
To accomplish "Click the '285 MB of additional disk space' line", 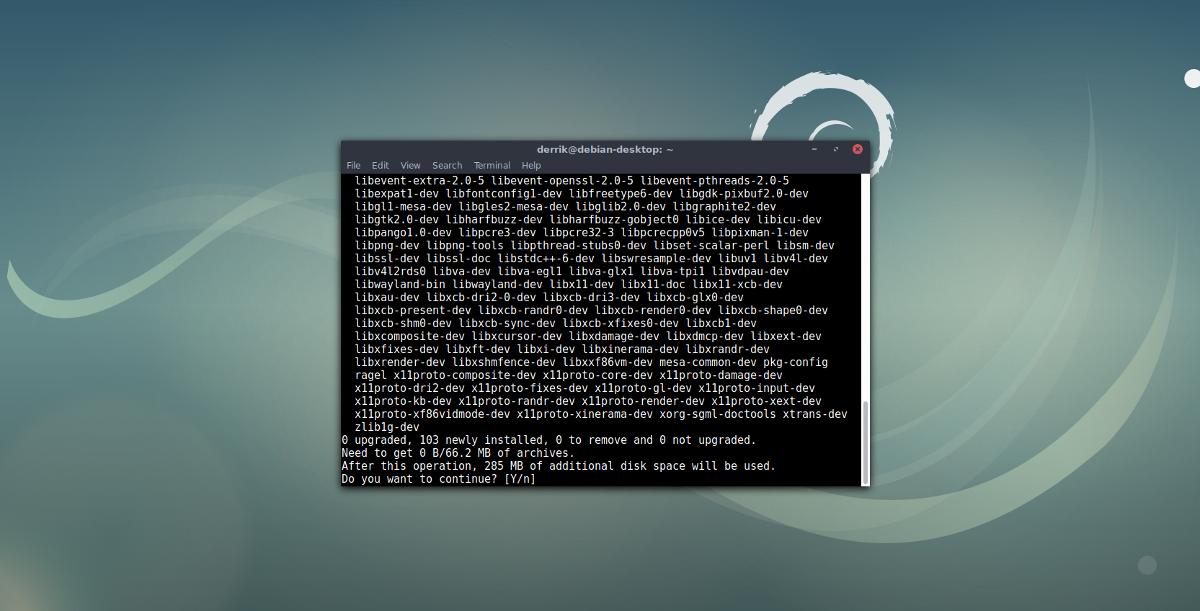I will 558,466.
